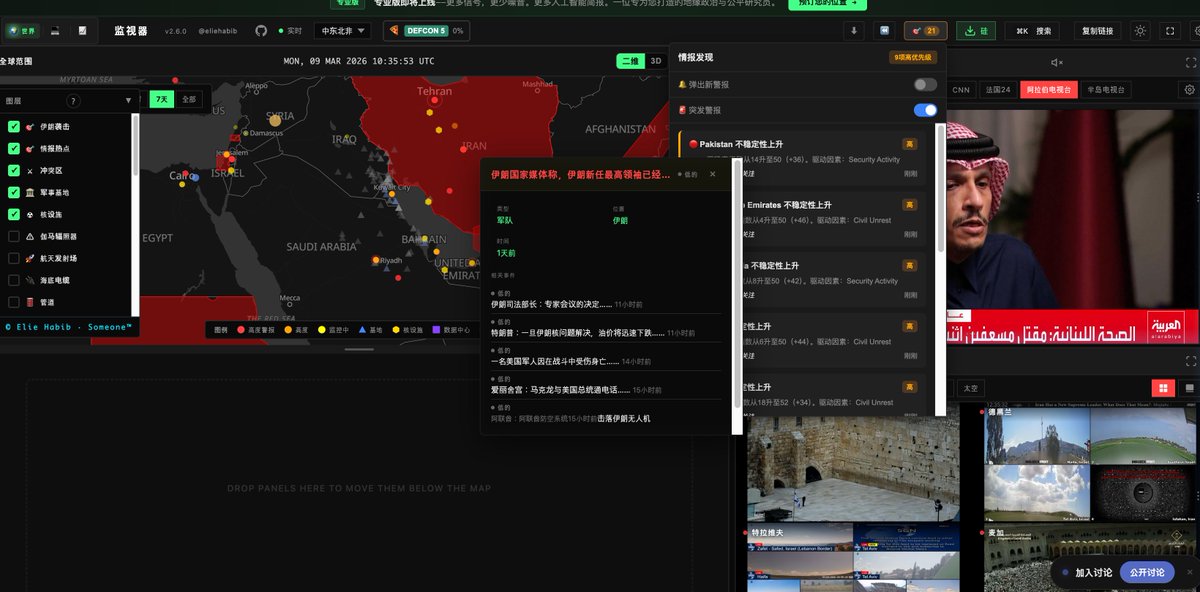The image size is (1200, 592).
Task: Open layers help question mark icon
Action: (x=73, y=101)
